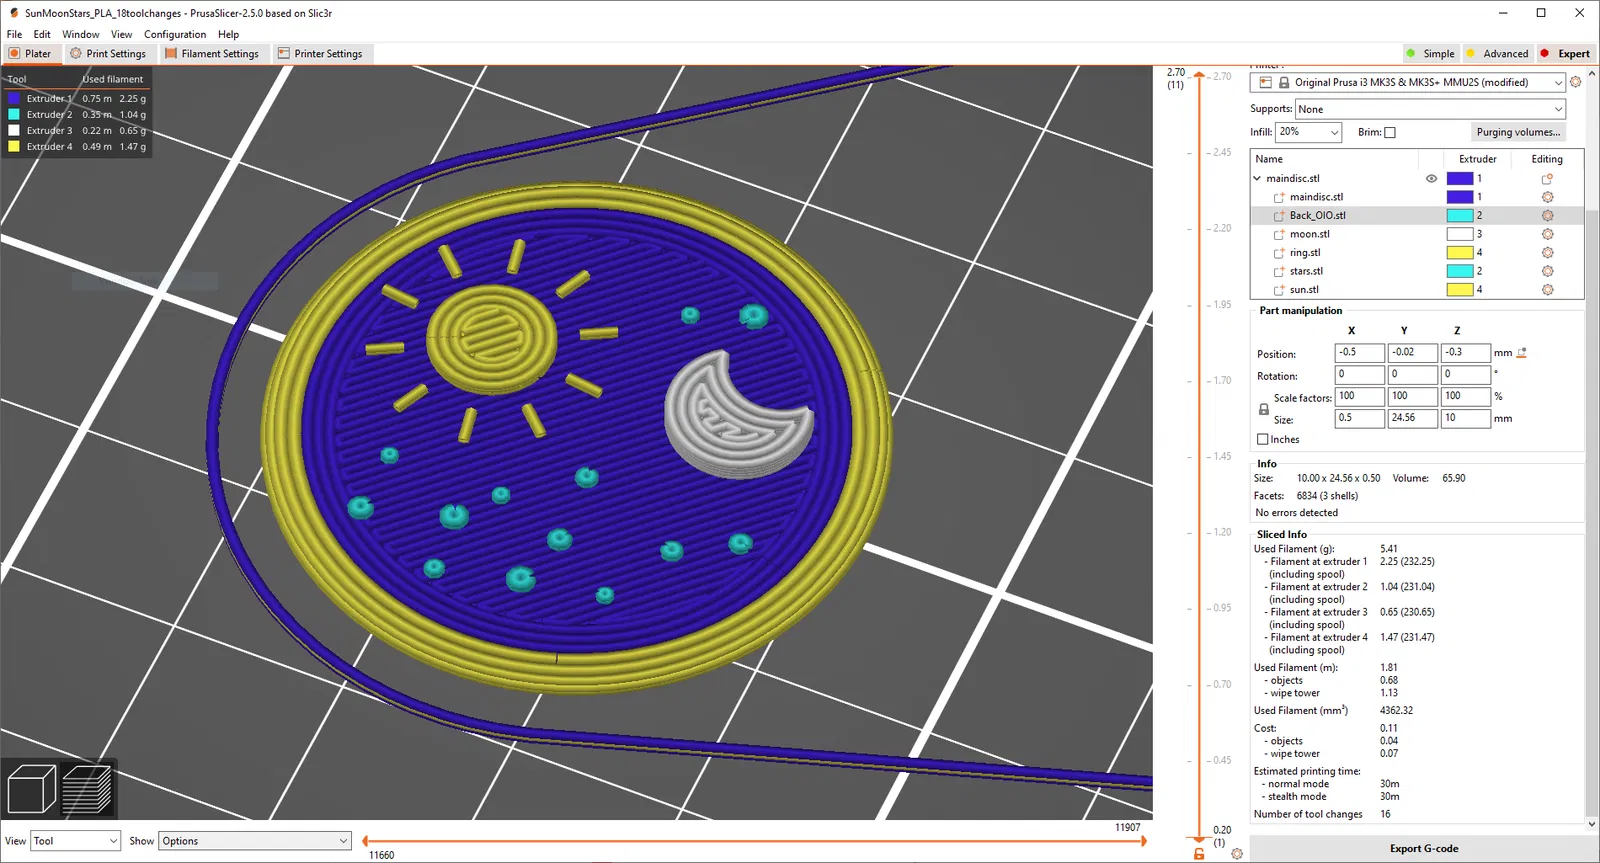1600x863 pixels.
Task: Open the Window menu
Action: click(x=81, y=34)
